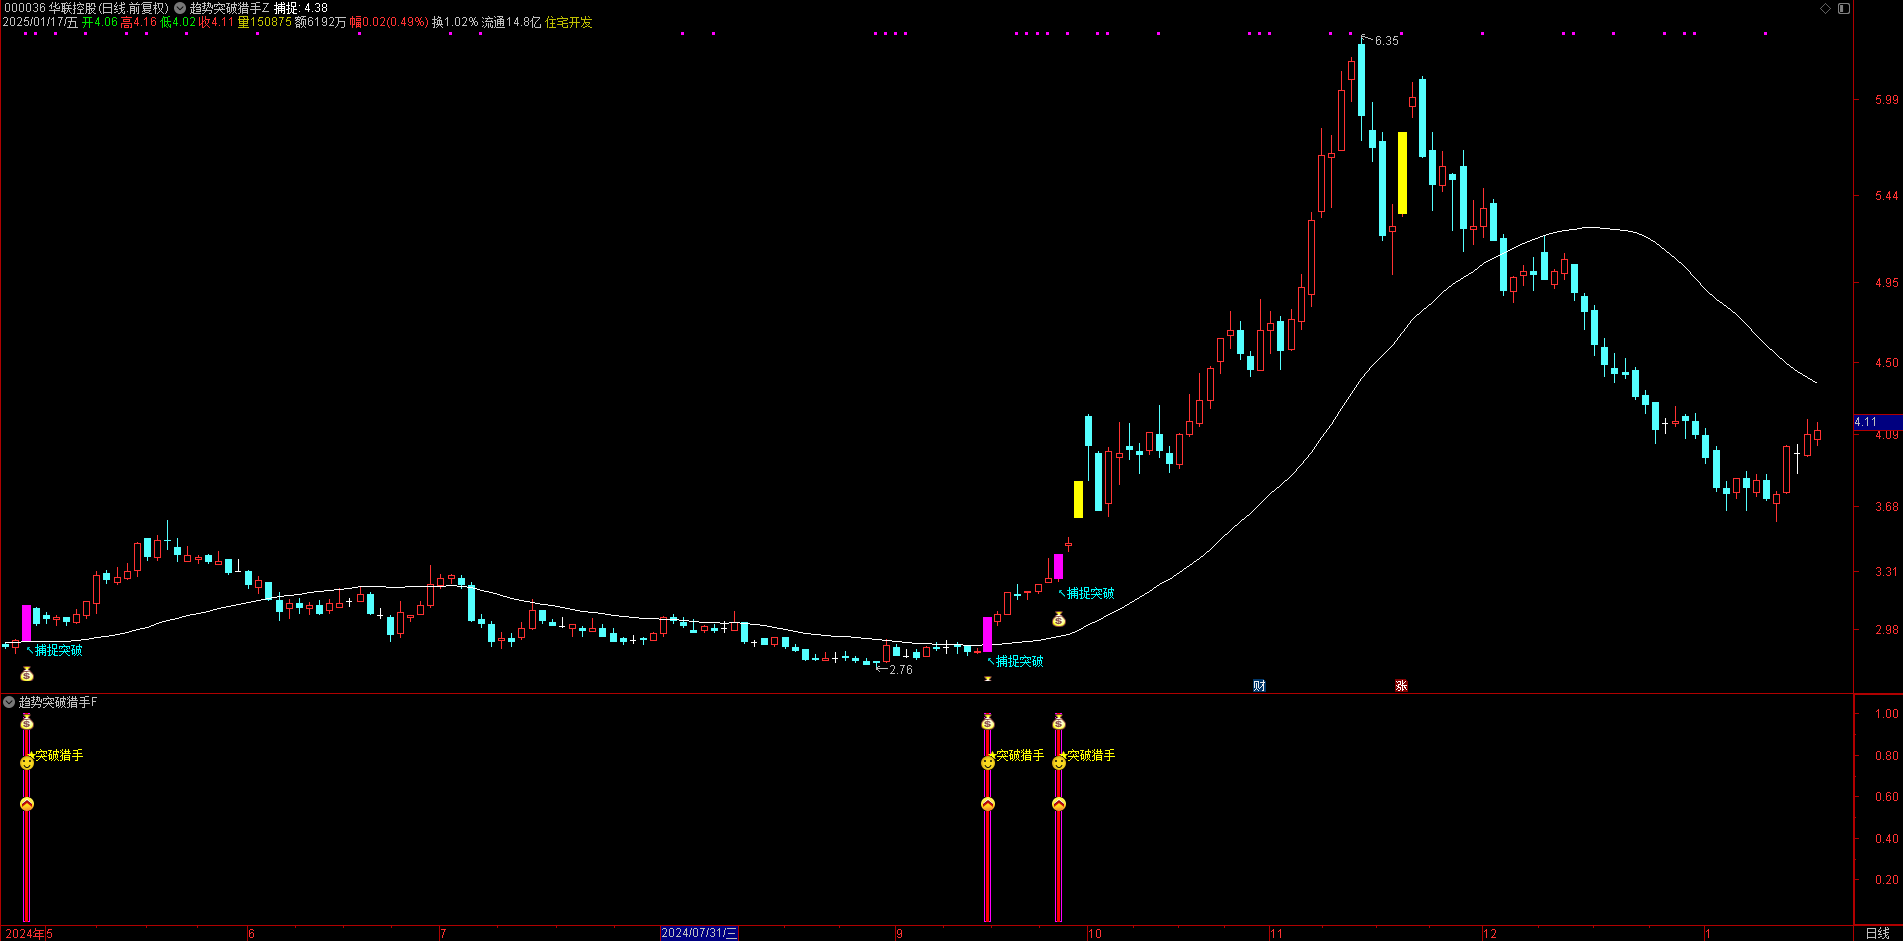Image resolution: width=1903 pixels, height=941 pixels.
Task: Click the 开4.06 open price value
Action: point(100,22)
